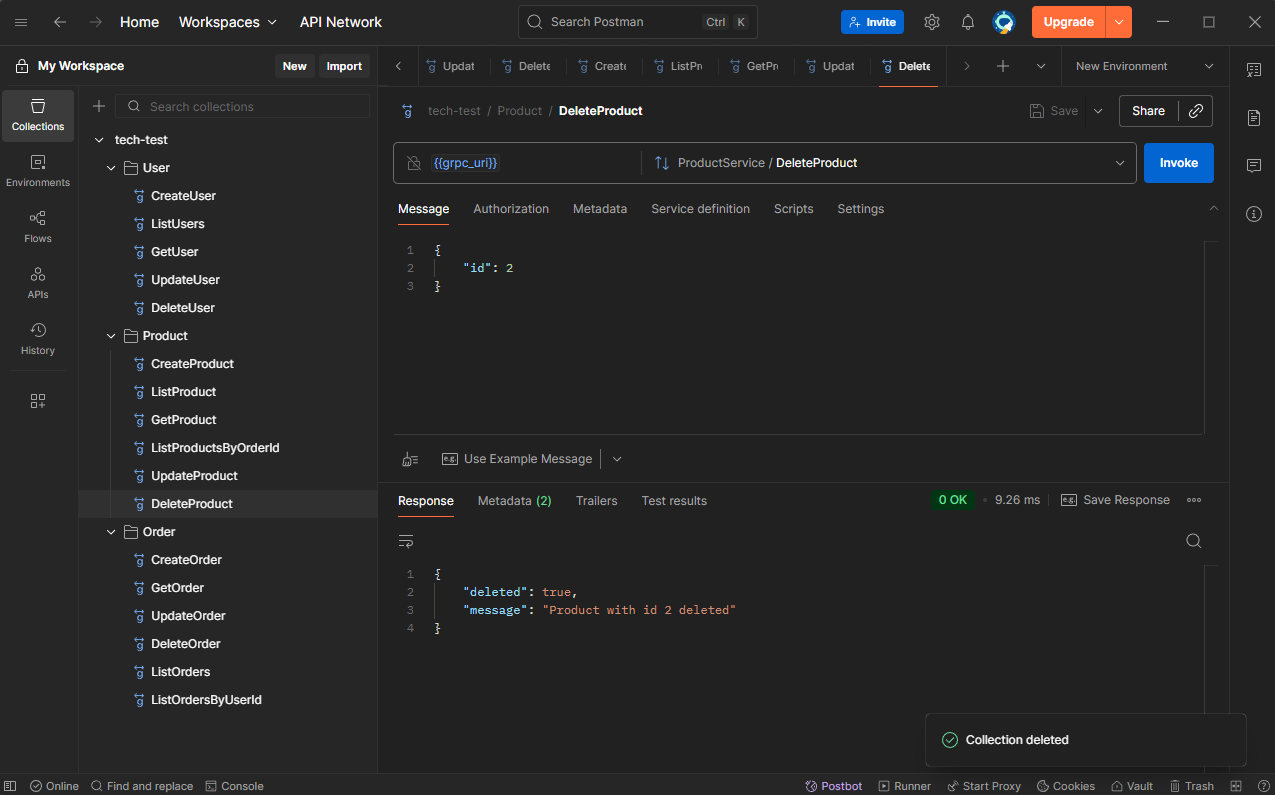
Task: Toggle the TLS lock icon in URL bar
Action: [x=414, y=163]
